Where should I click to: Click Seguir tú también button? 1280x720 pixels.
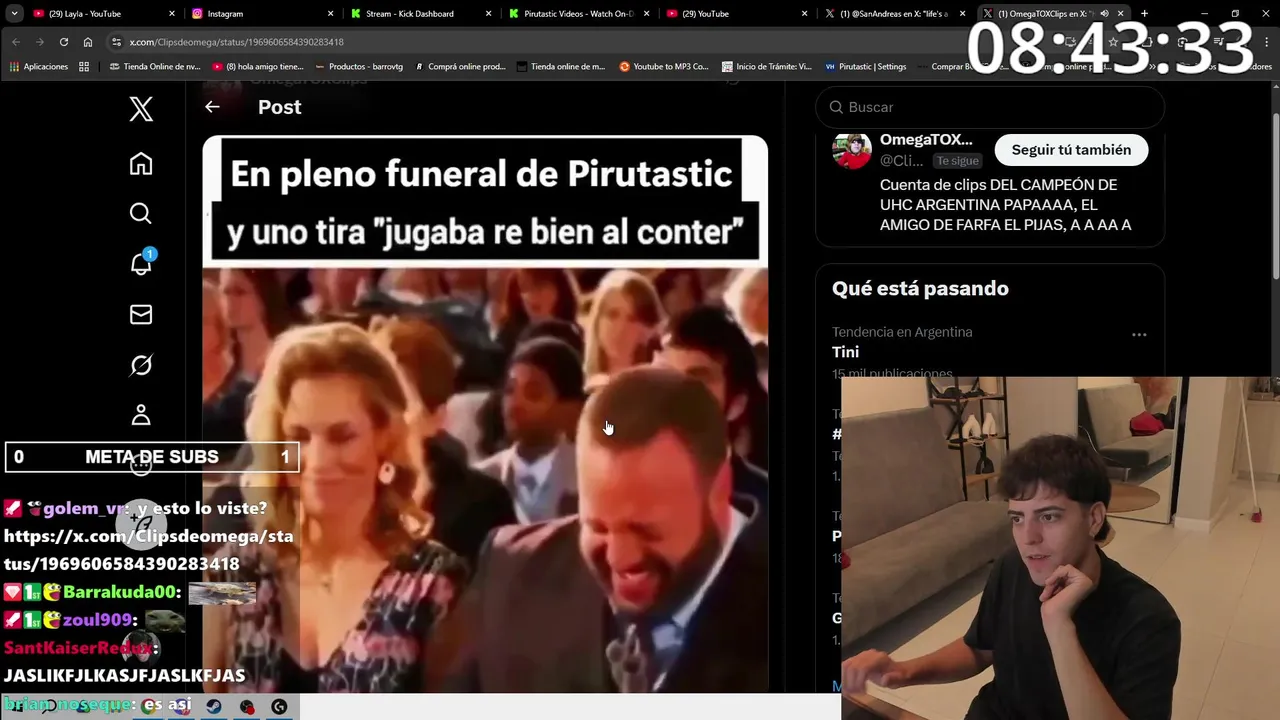[1071, 150]
